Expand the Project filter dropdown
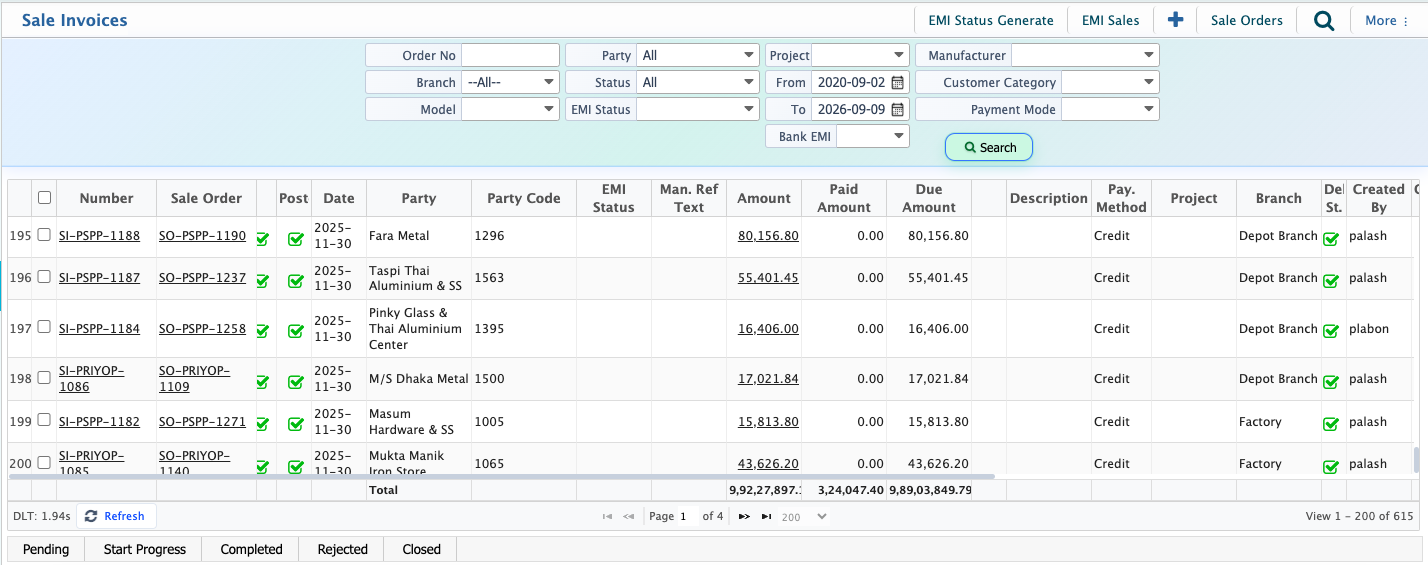This screenshot has height=565, width=1428. [860, 56]
